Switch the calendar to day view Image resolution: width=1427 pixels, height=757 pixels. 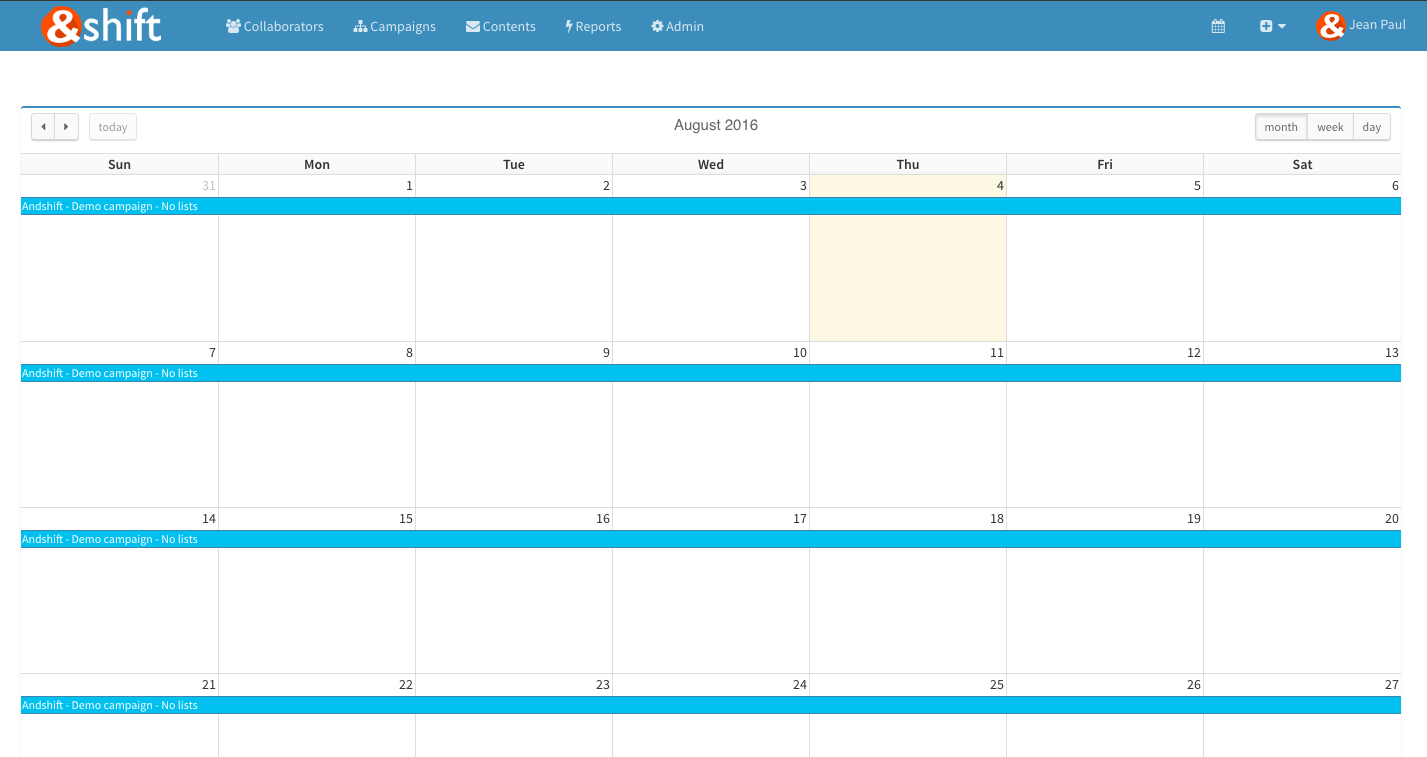coord(1372,127)
